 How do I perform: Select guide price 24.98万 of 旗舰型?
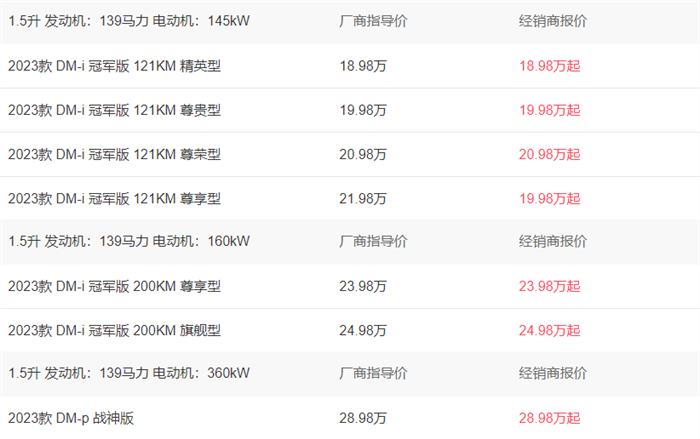coord(363,330)
